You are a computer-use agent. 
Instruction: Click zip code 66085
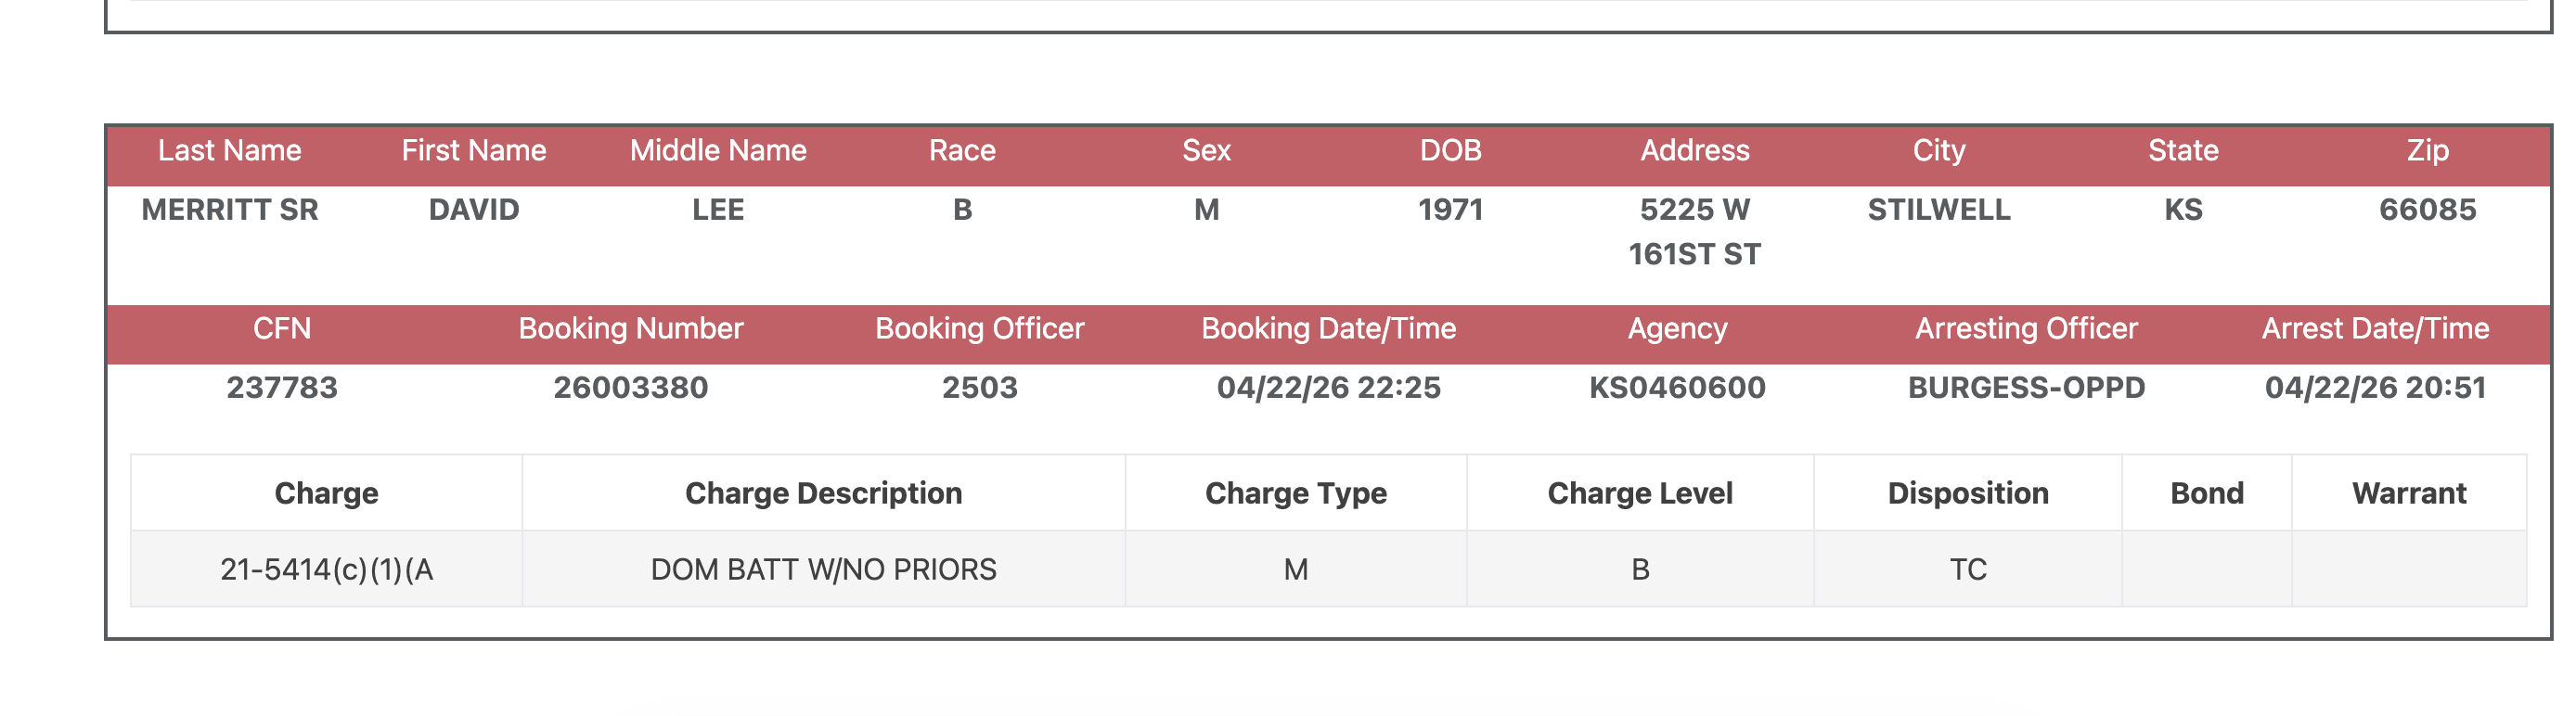click(2427, 210)
